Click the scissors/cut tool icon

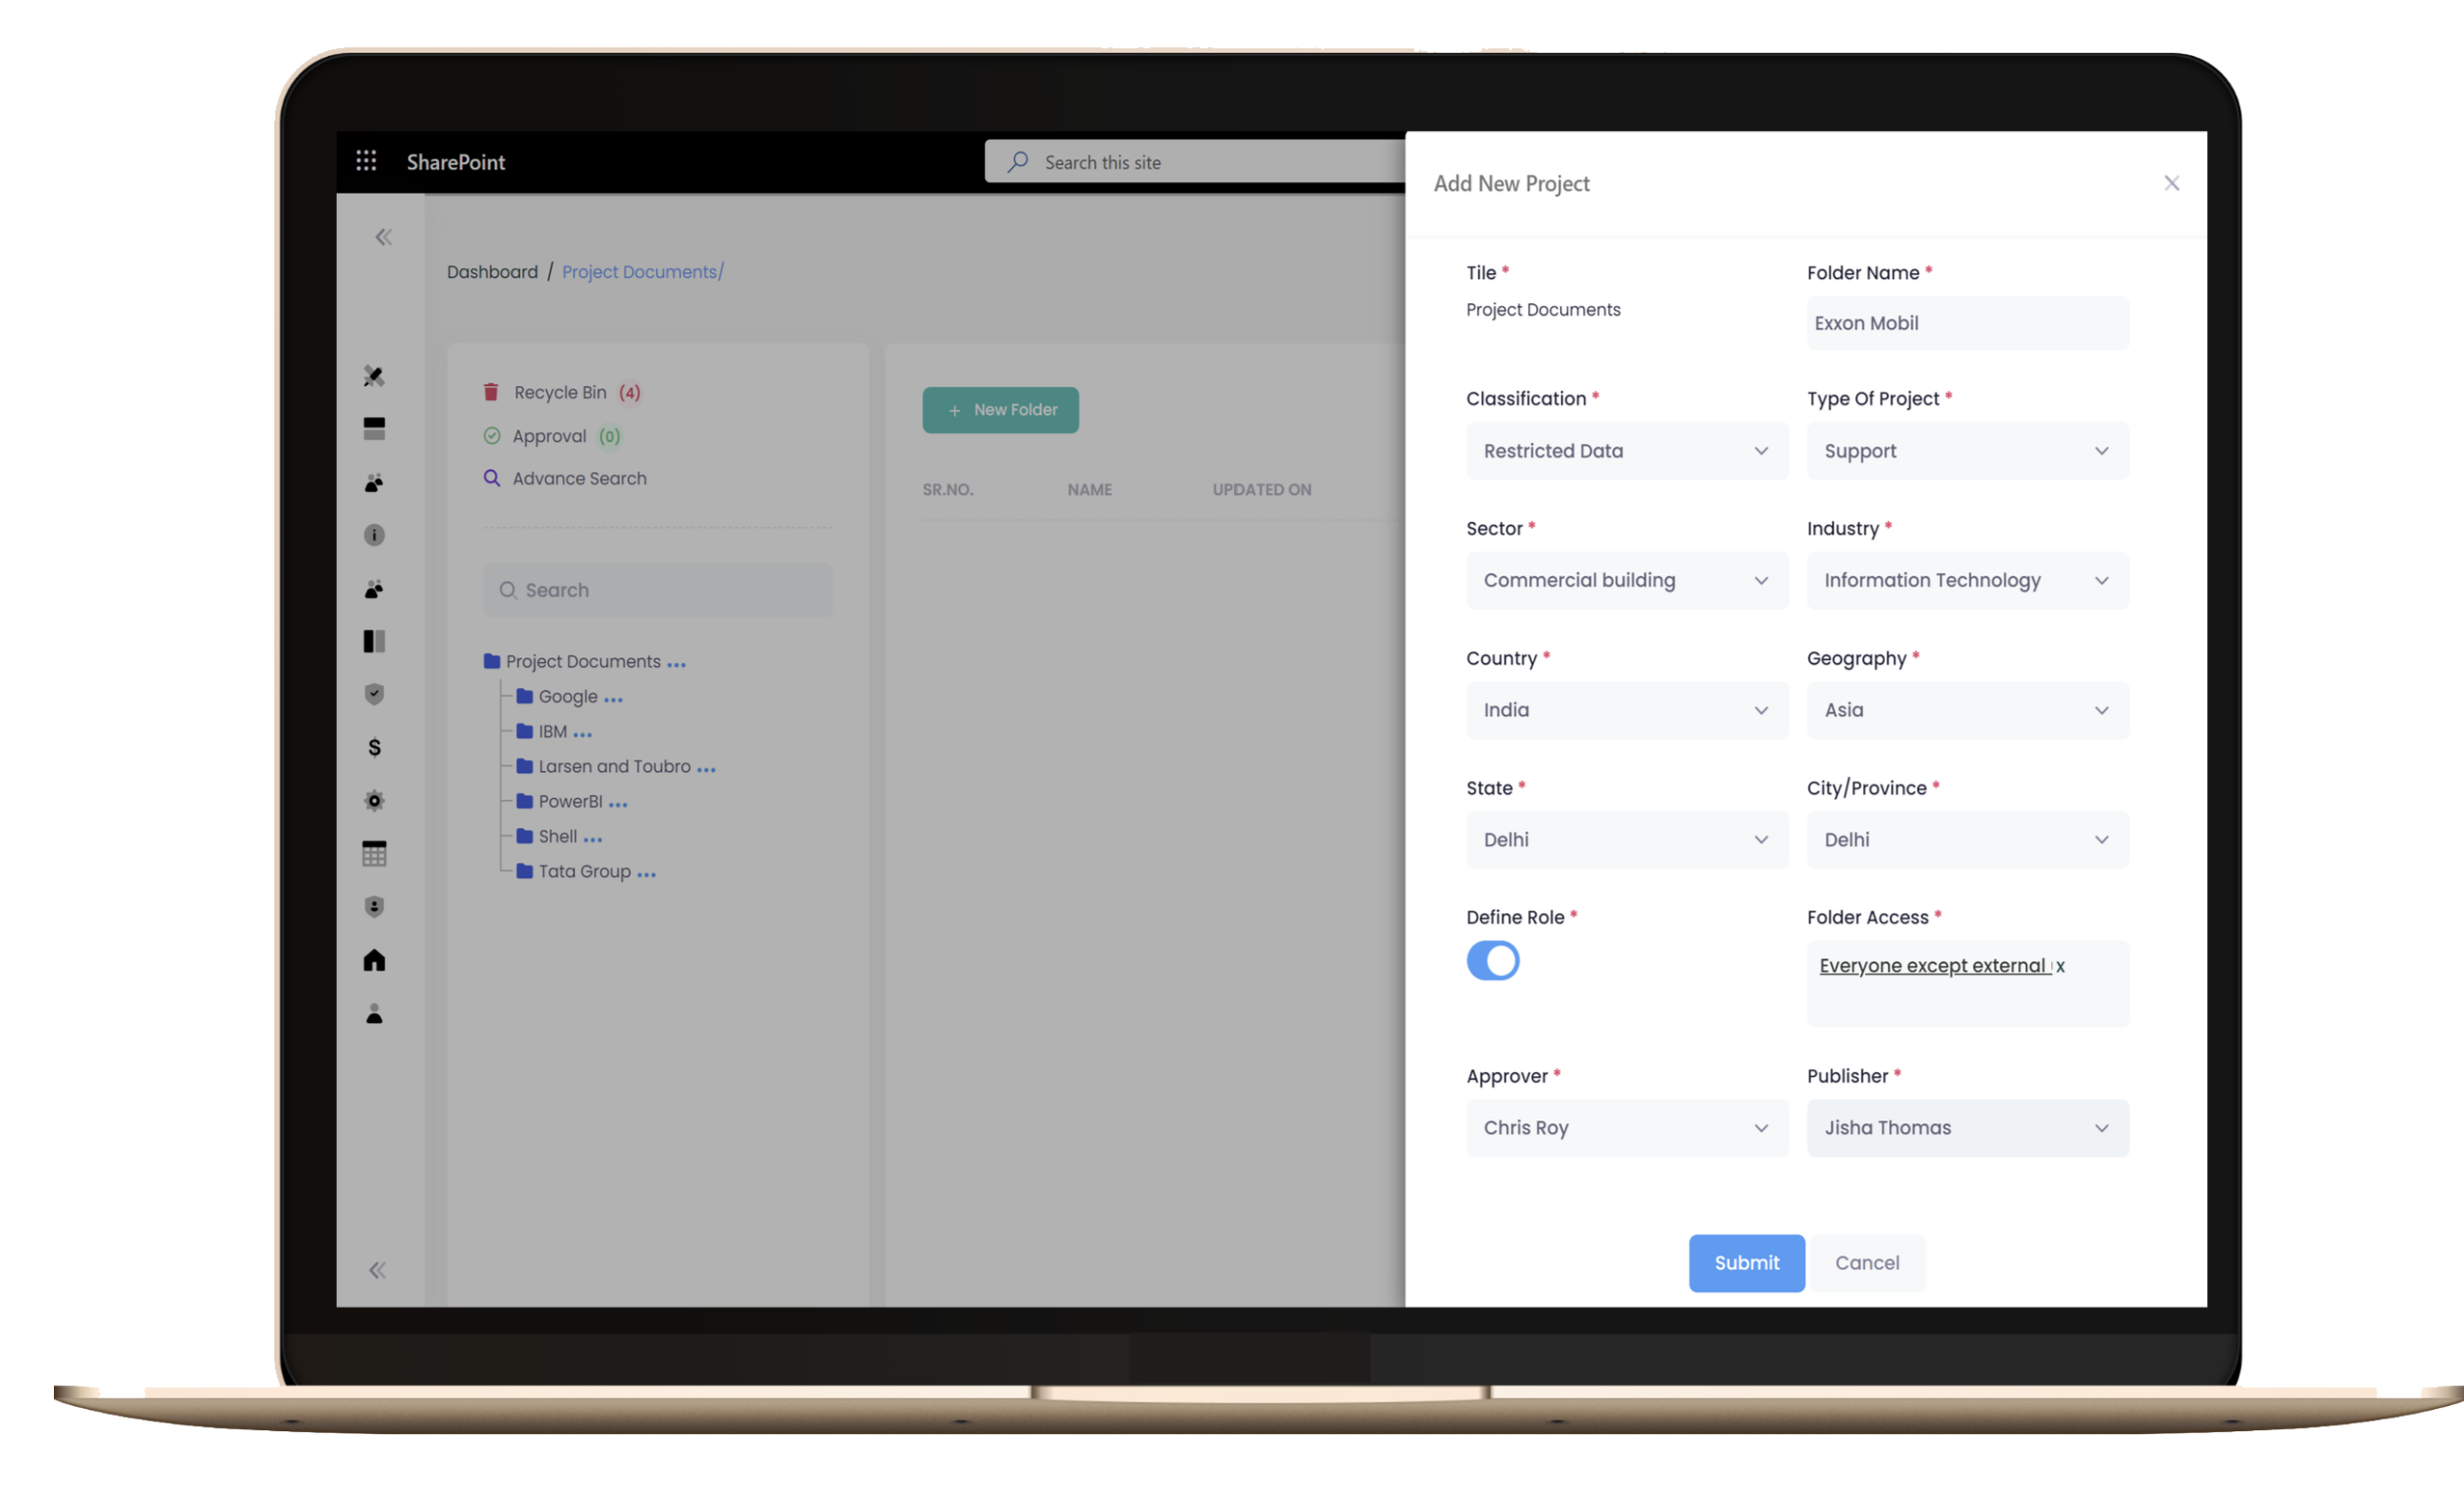tap(374, 375)
